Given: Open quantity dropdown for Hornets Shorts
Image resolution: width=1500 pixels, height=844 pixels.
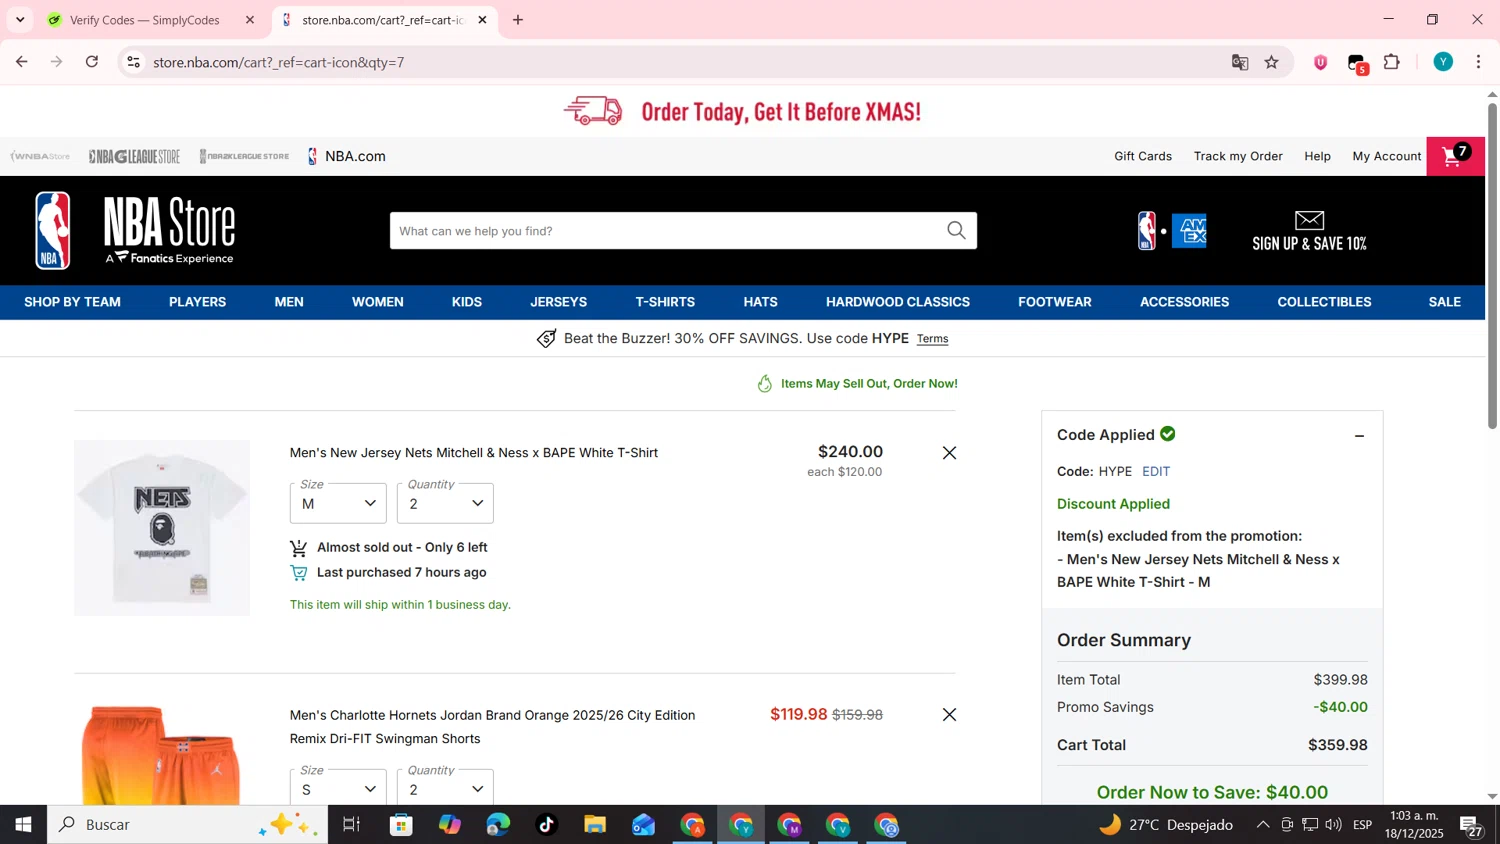Looking at the screenshot, I should click(445, 788).
